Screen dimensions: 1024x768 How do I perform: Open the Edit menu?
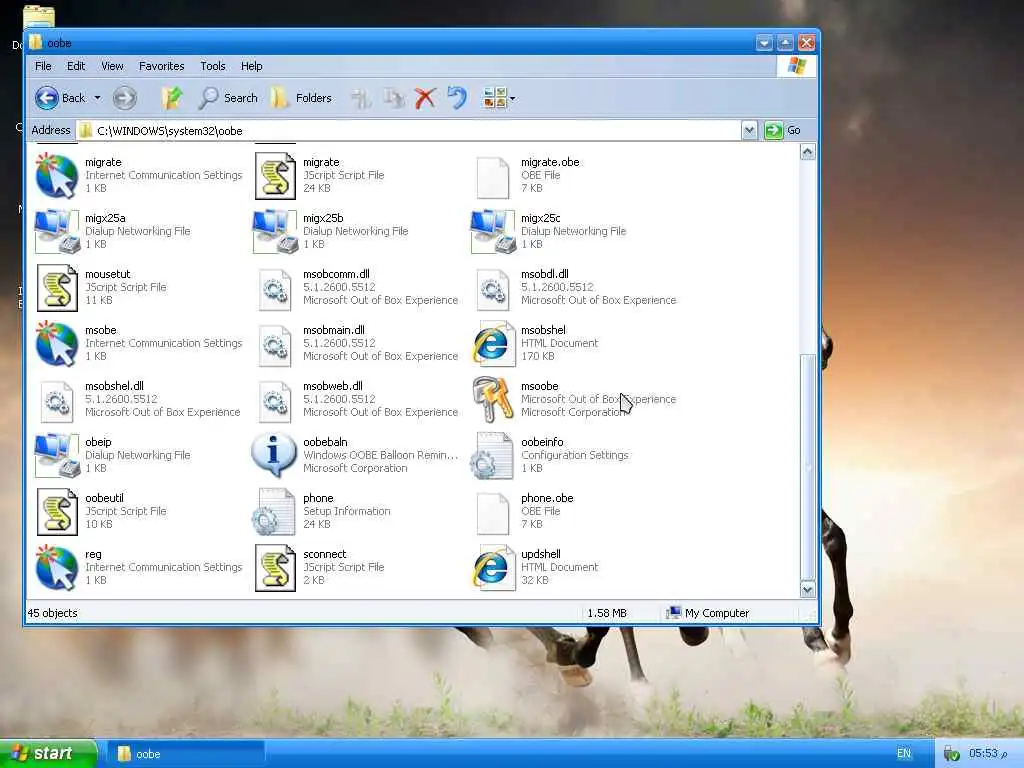pos(76,66)
